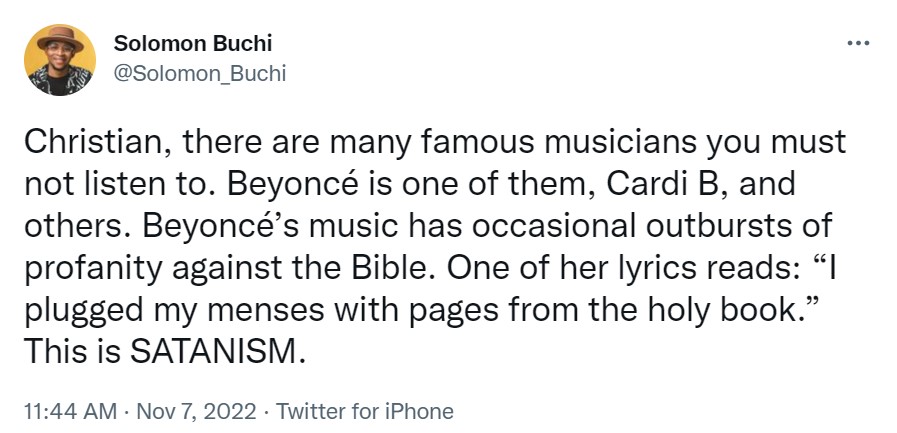Viewport: 897px width, 433px height.
Task: Open the more options three-dot menu
Action: 858,44
